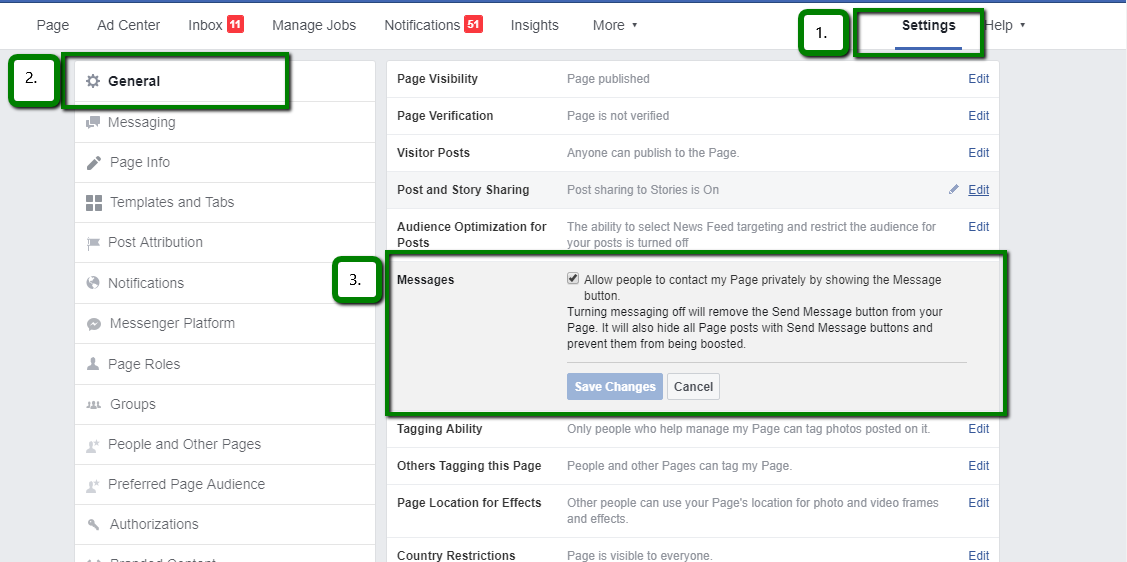Select the Settings tab
1127x562 pixels.
pyautogui.click(x=929, y=25)
